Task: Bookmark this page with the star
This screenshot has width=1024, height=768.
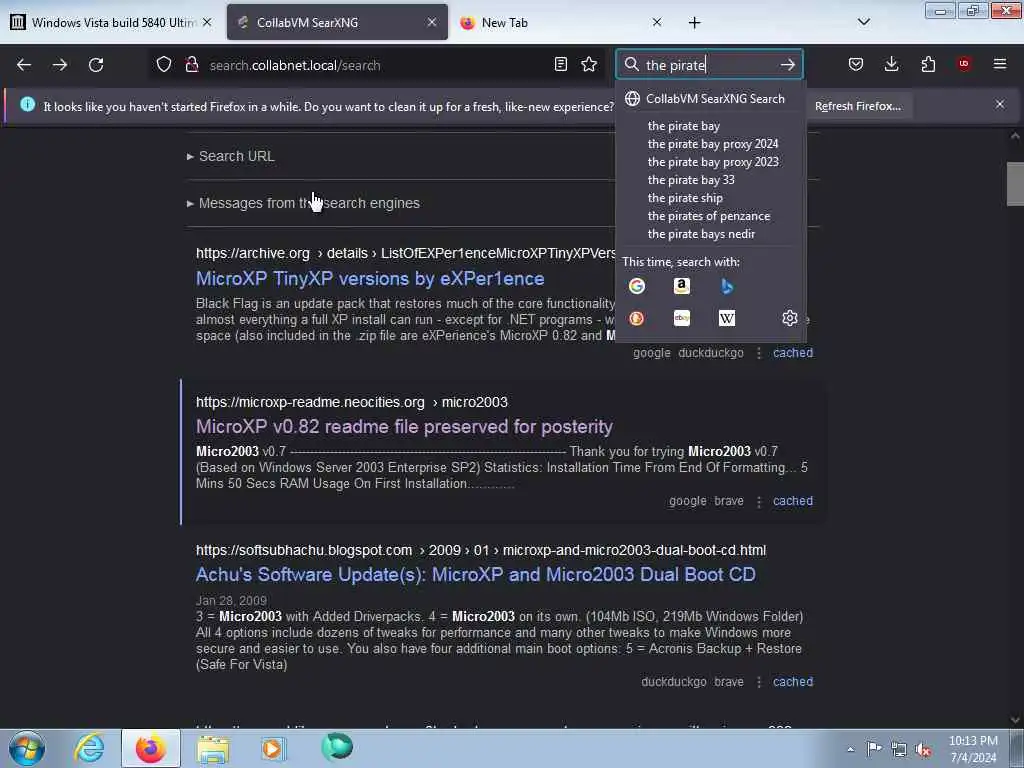Action: (589, 65)
